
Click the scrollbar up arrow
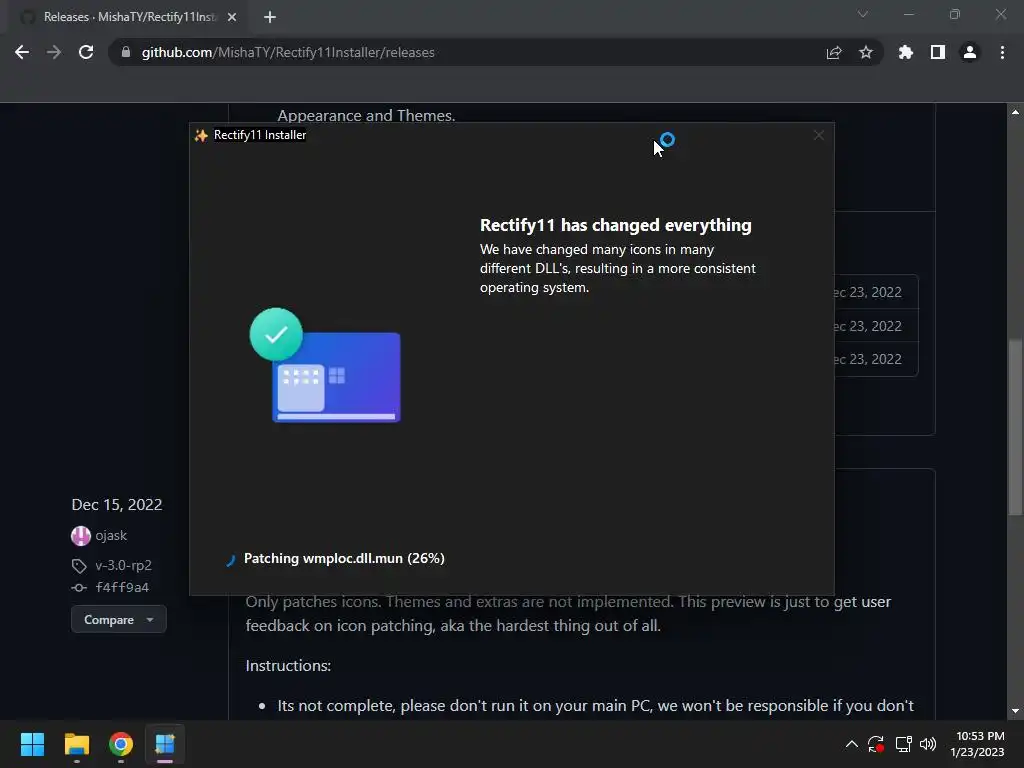point(1015,112)
